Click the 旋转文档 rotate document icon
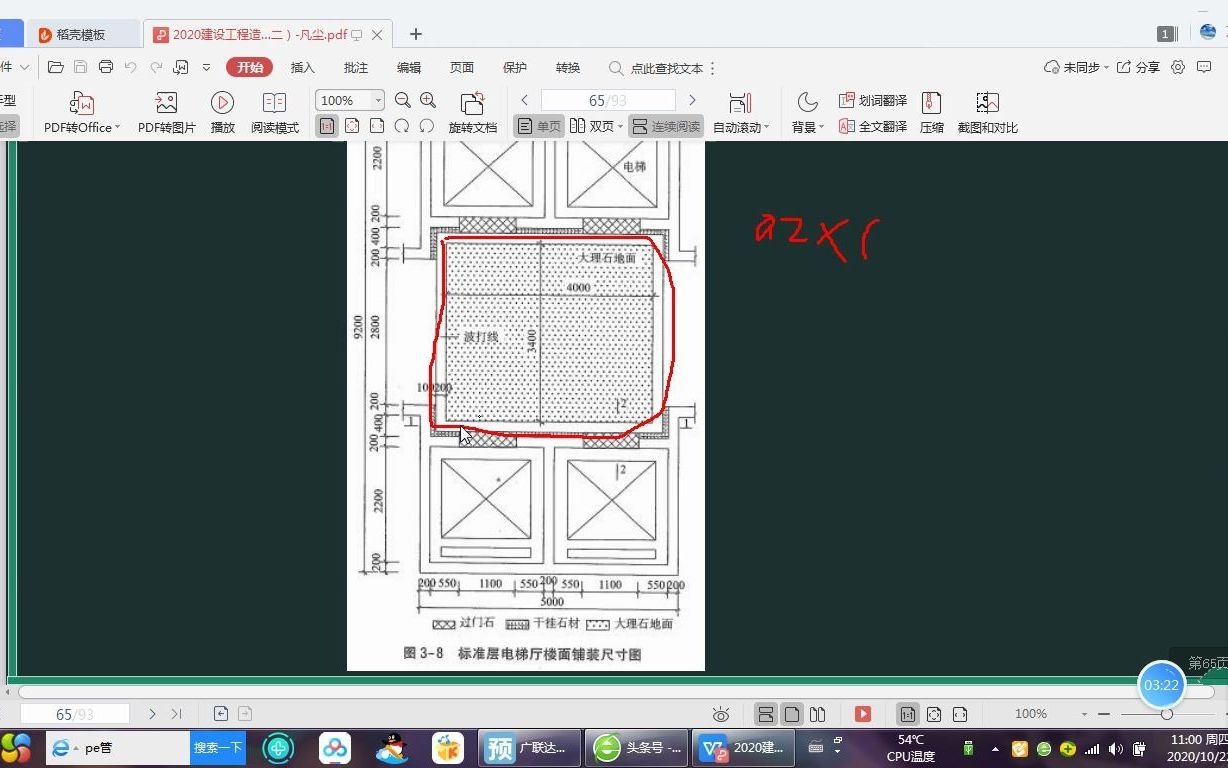The width and height of the screenshot is (1228, 768). click(472, 110)
